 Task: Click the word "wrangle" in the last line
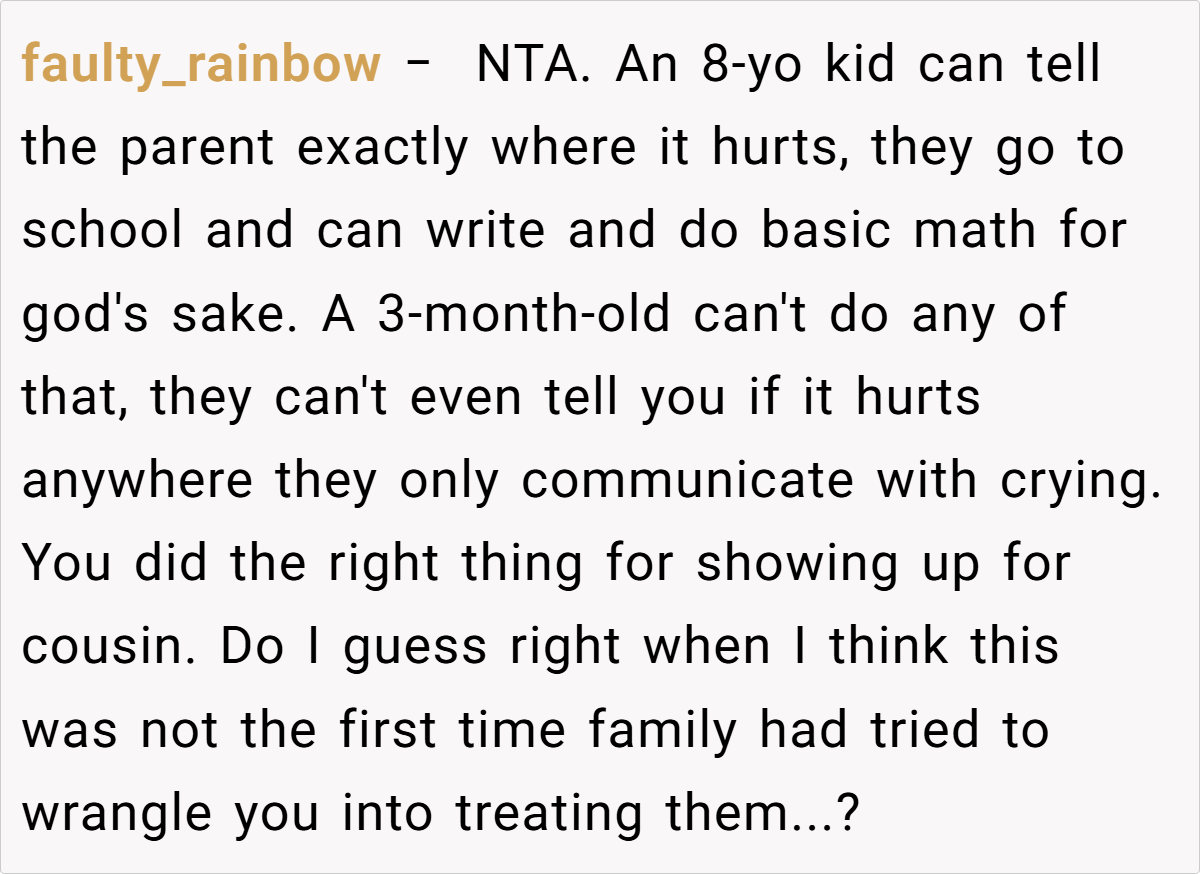click(x=117, y=813)
